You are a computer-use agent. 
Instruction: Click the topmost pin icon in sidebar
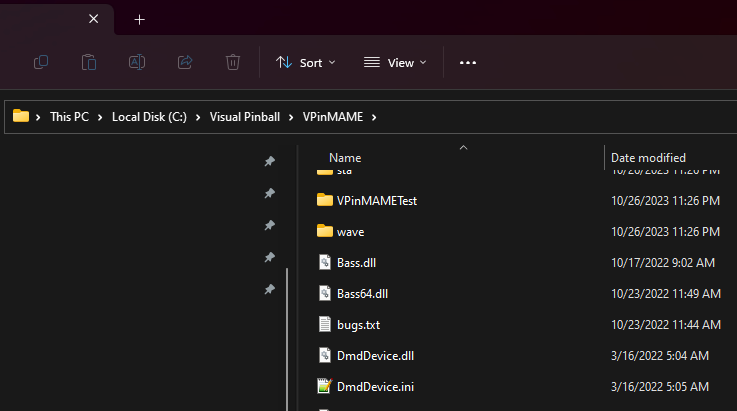click(x=269, y=161)
